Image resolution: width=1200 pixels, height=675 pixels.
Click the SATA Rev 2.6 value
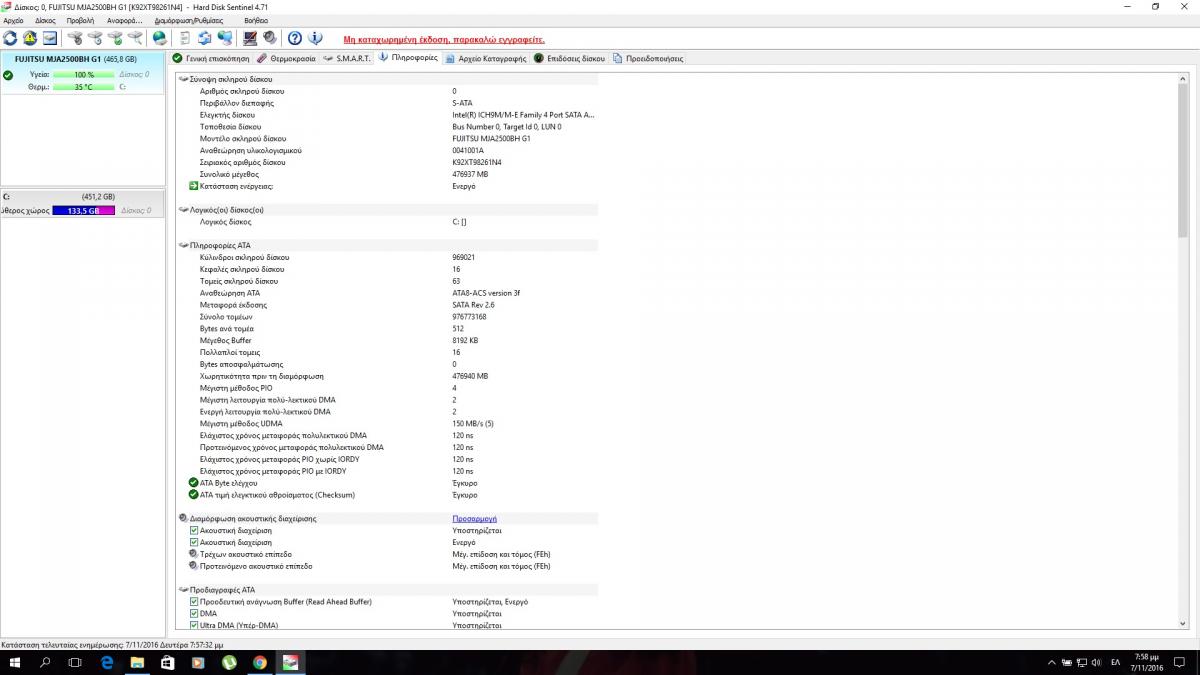pyautogui.click(x=474, y=305)
